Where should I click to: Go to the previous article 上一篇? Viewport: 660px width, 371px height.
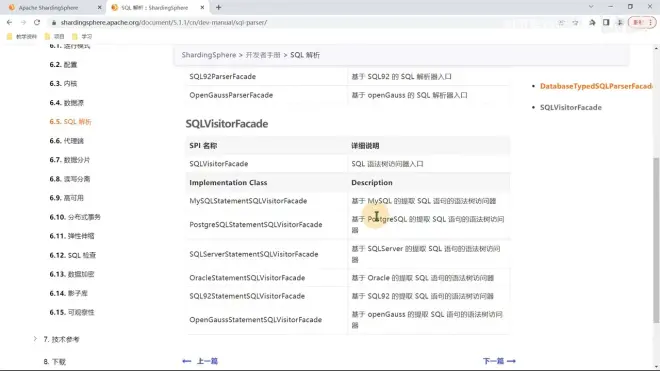tap(200, 361)
